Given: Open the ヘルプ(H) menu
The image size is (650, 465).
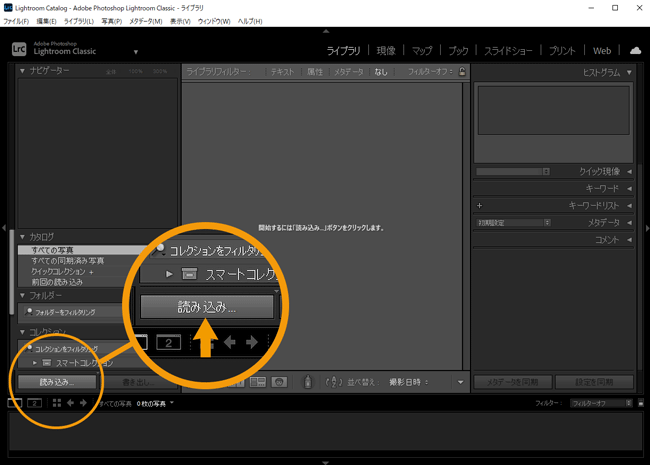Looking at the screenshot, I should [x=250, y=21].
